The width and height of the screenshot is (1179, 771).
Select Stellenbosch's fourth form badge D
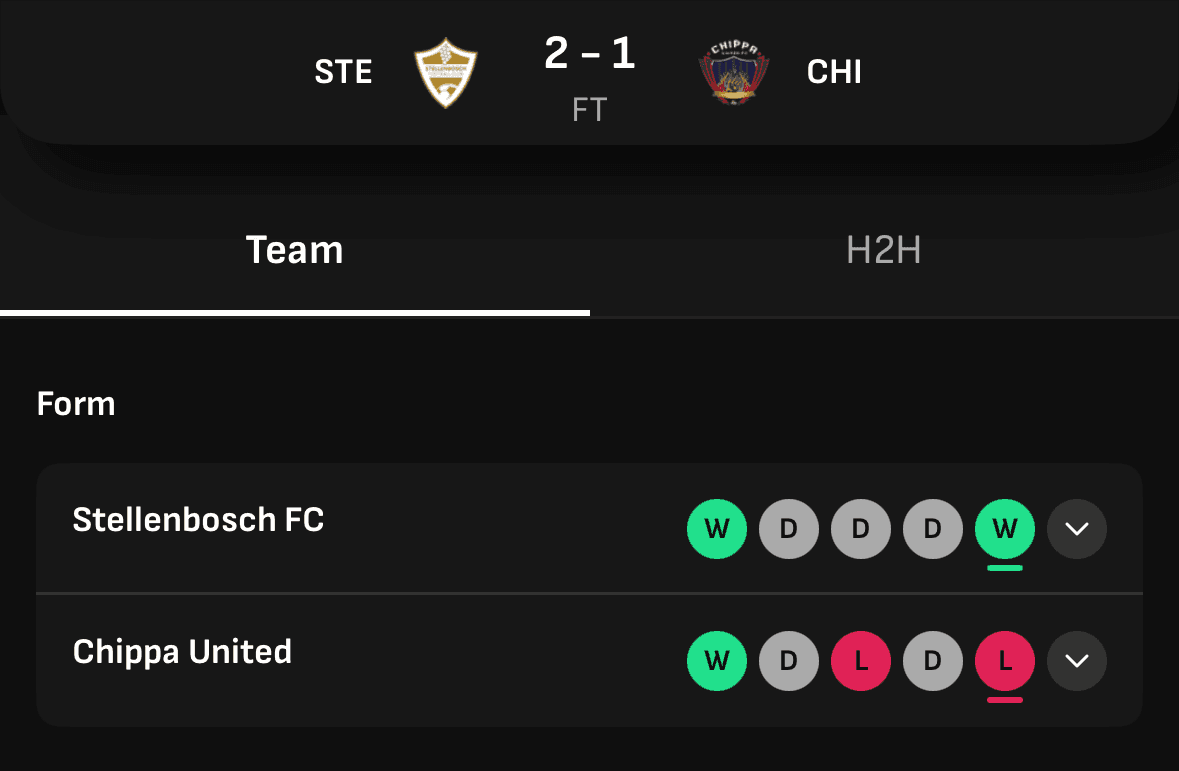coord(933,529)
